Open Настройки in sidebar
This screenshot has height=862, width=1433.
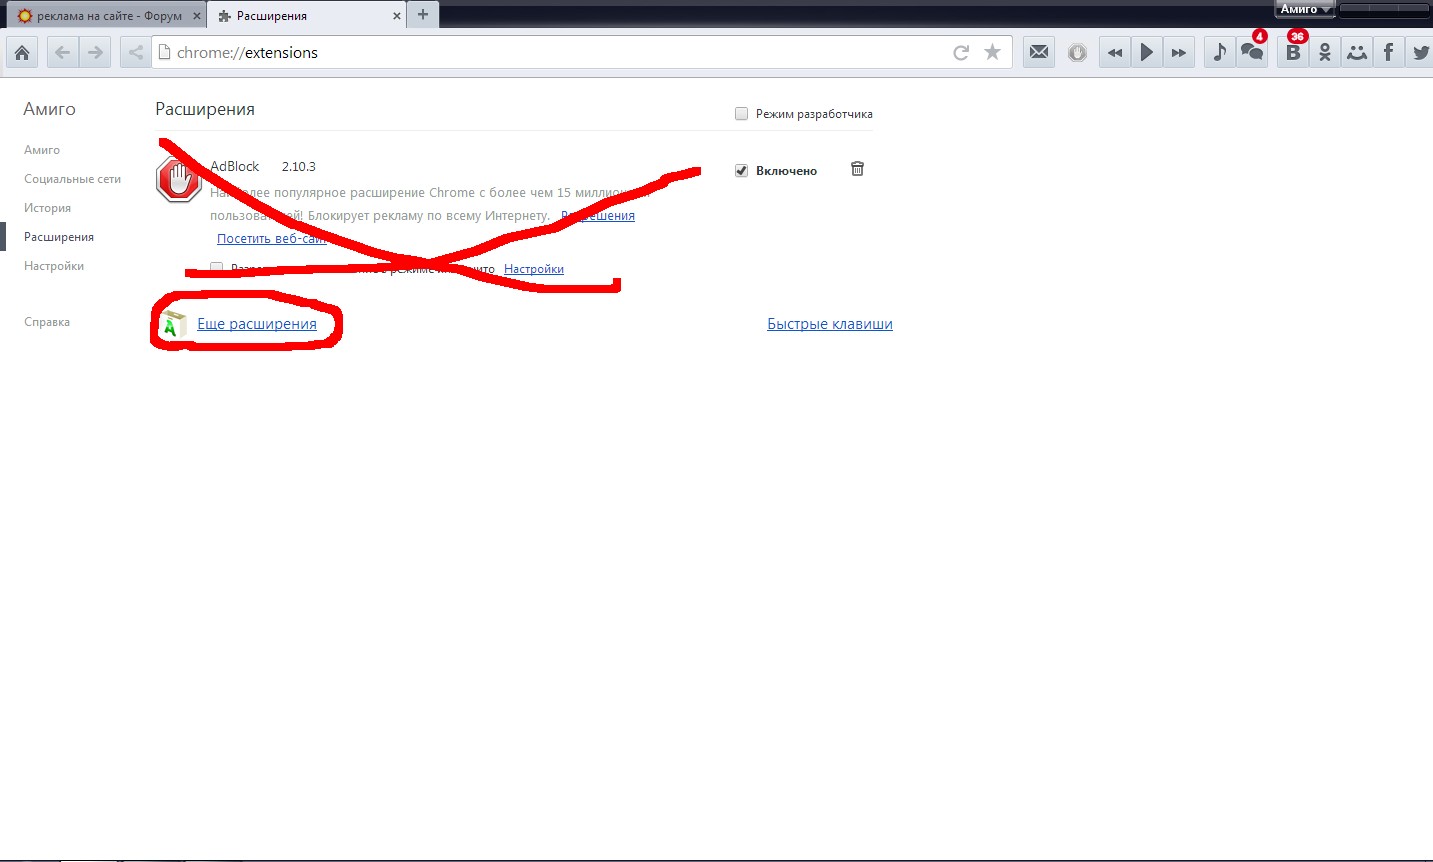[x=54, y=266]
